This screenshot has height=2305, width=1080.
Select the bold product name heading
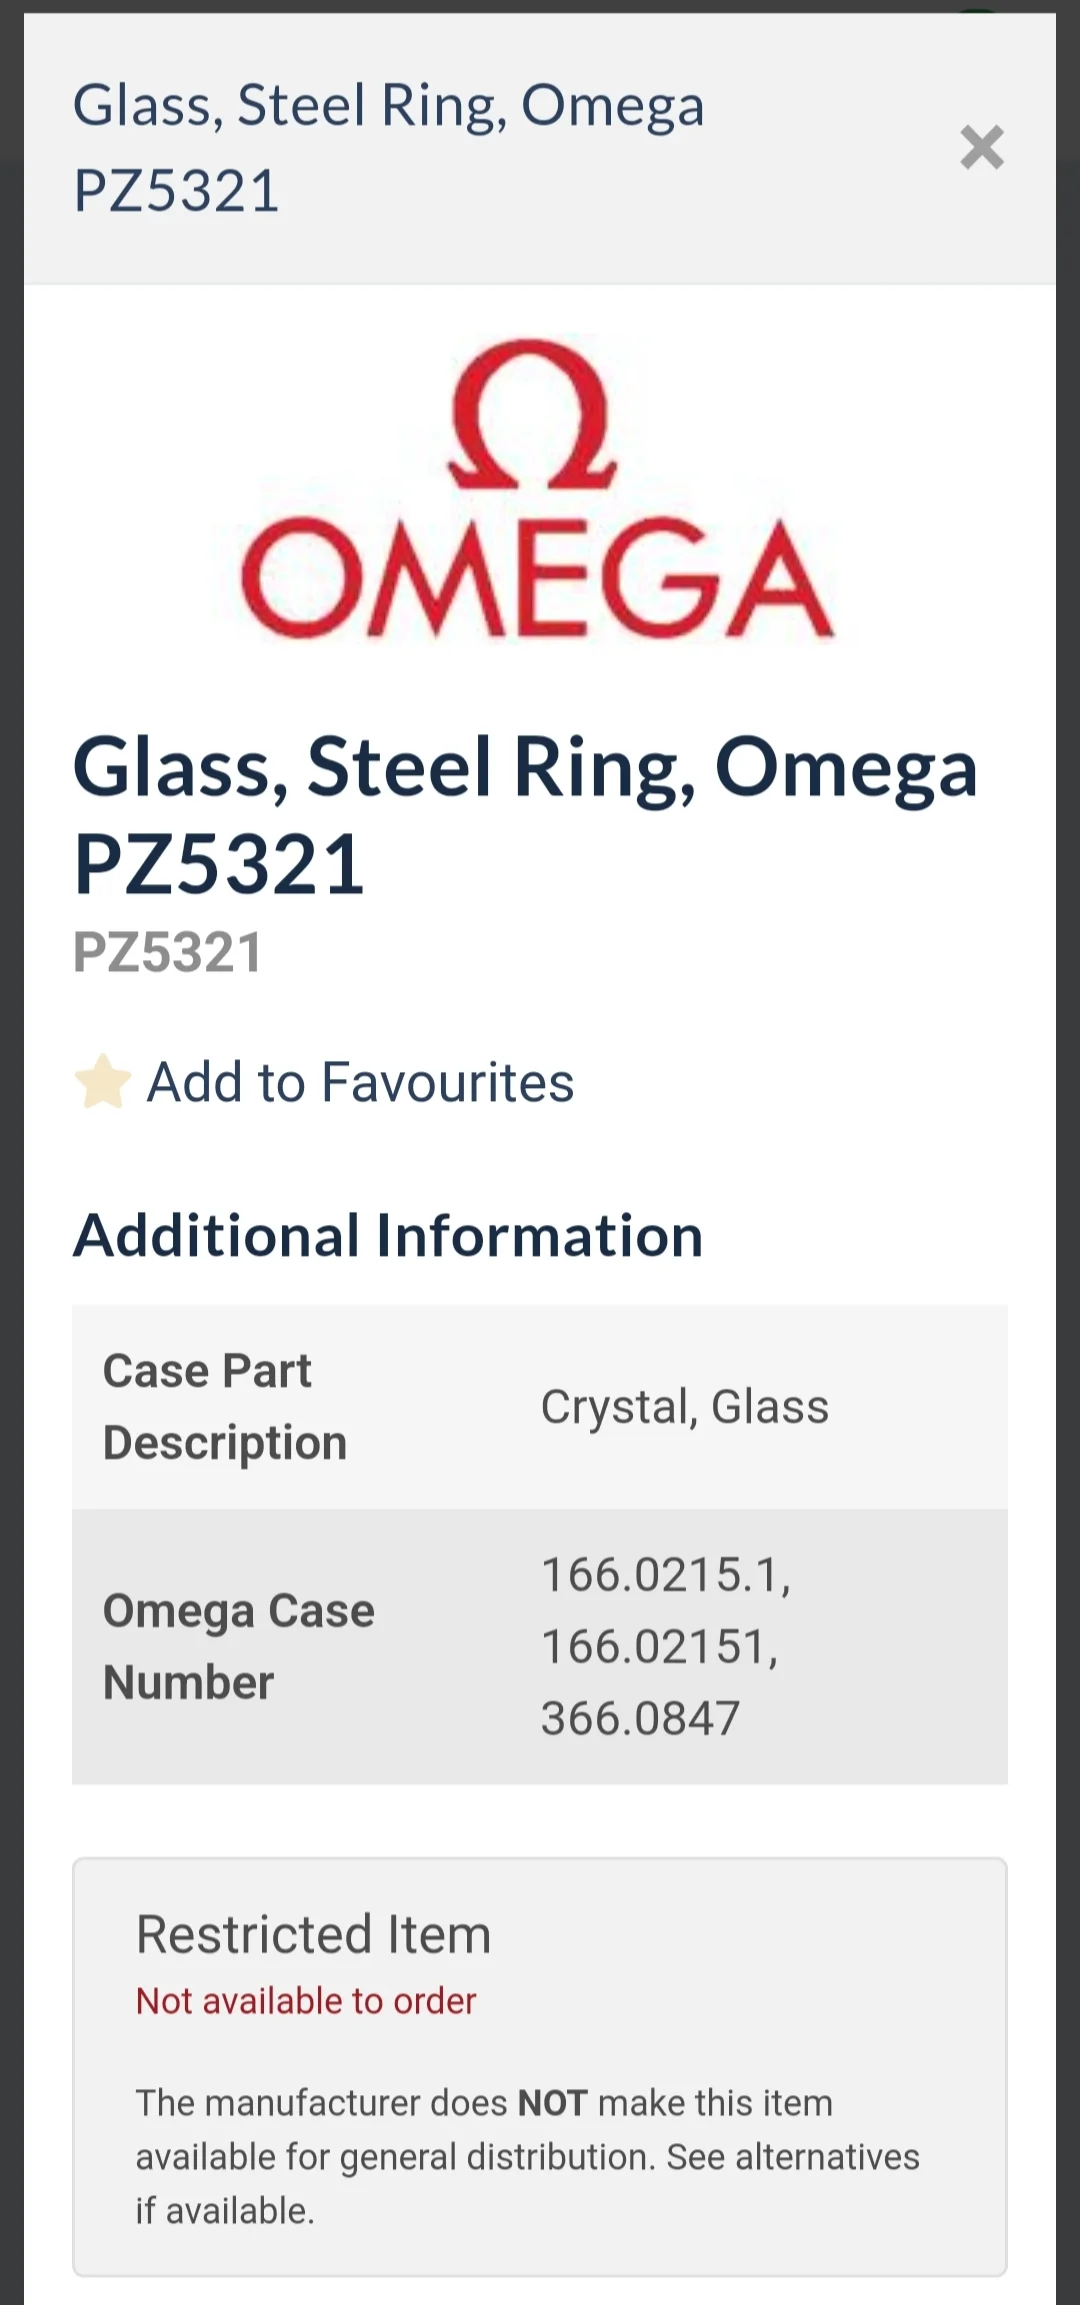(x=524, y=814)
